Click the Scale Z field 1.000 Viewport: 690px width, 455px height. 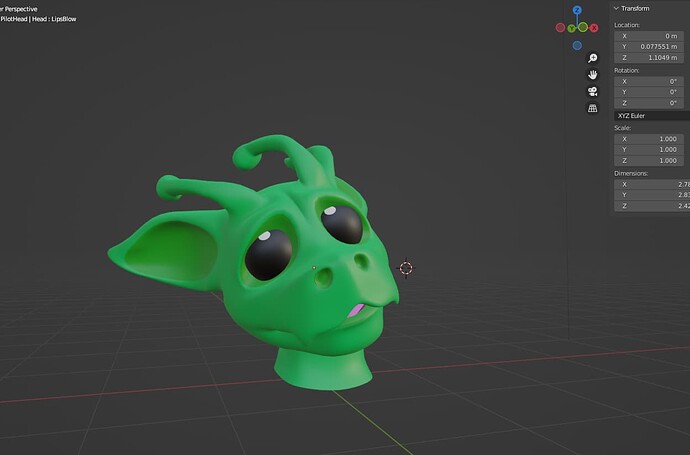[649, 161]
